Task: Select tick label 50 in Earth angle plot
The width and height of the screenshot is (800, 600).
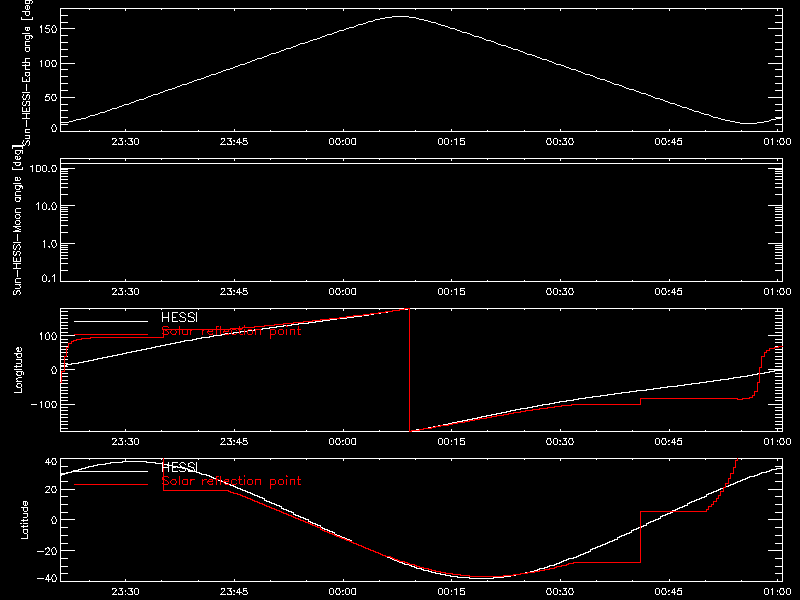Action: [x=51, y=97]
